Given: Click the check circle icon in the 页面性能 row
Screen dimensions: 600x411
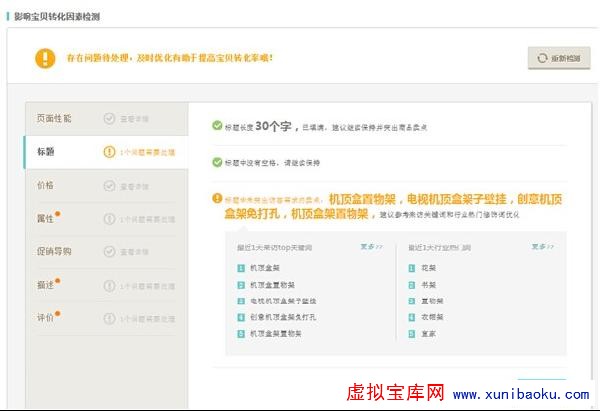Looking at the screenshot, I should pyautogui.click(x=109, y=119).
